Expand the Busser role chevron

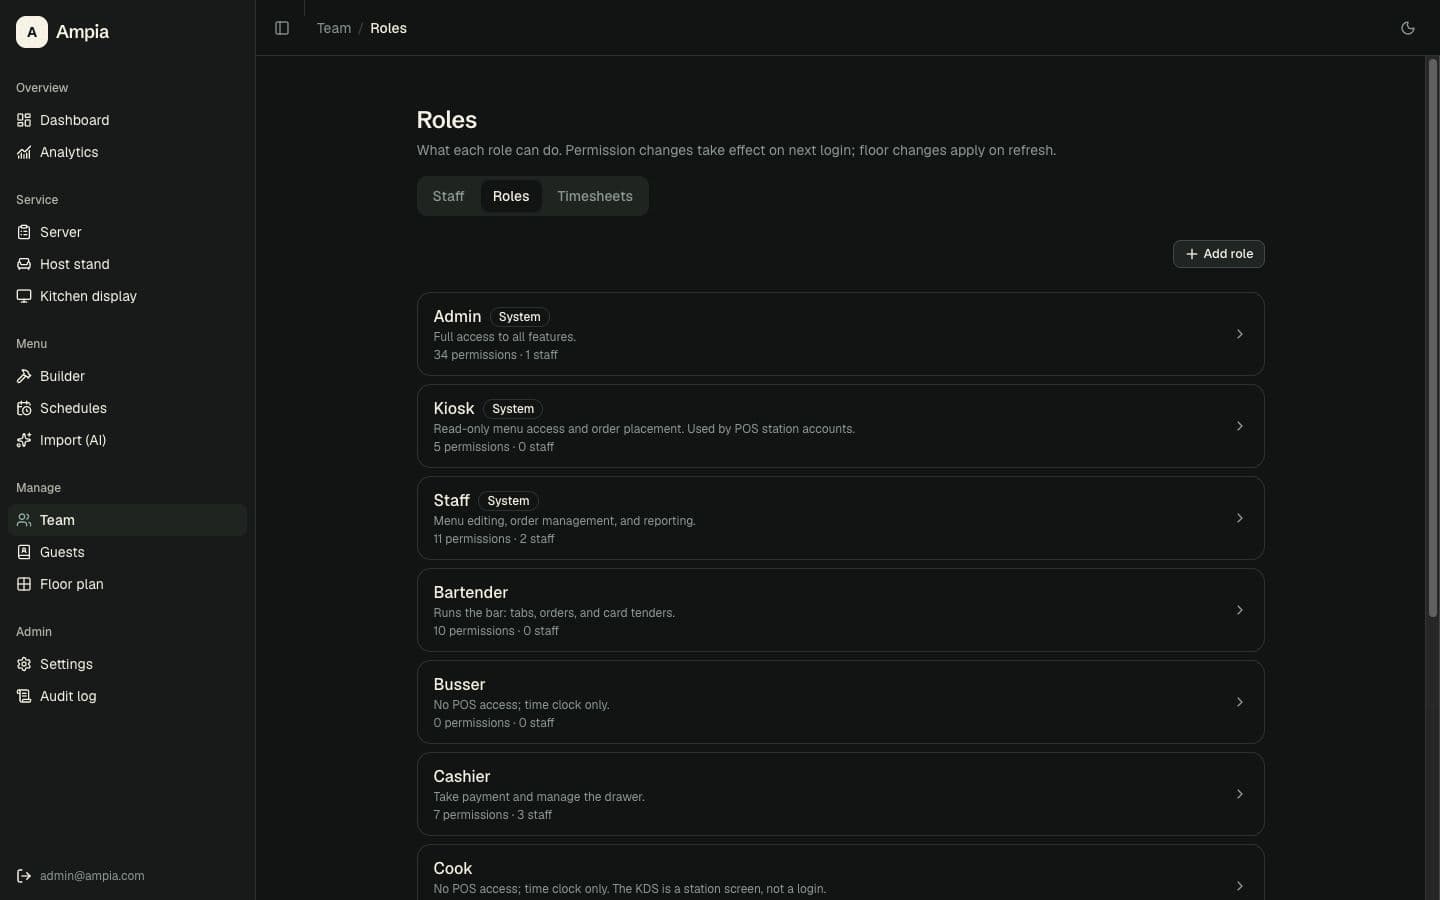1239,702
